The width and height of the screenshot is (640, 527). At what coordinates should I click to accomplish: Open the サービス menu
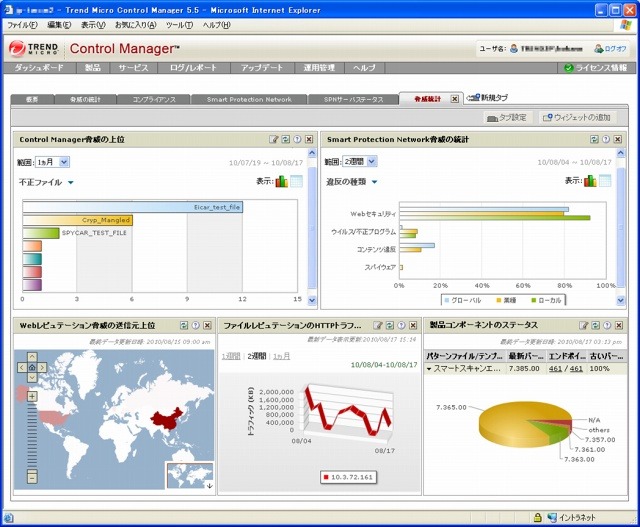coord(133,68)
